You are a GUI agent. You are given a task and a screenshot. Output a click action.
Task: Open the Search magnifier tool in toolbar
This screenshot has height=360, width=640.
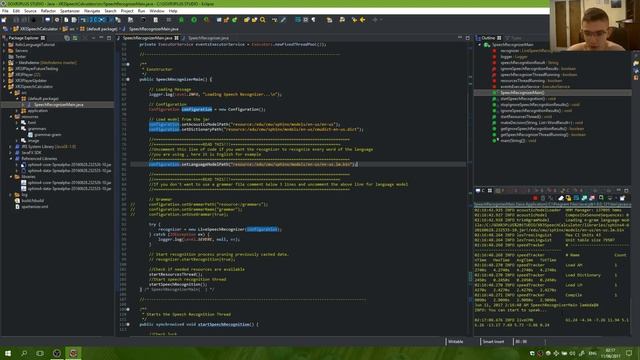(x=262, y=20)
